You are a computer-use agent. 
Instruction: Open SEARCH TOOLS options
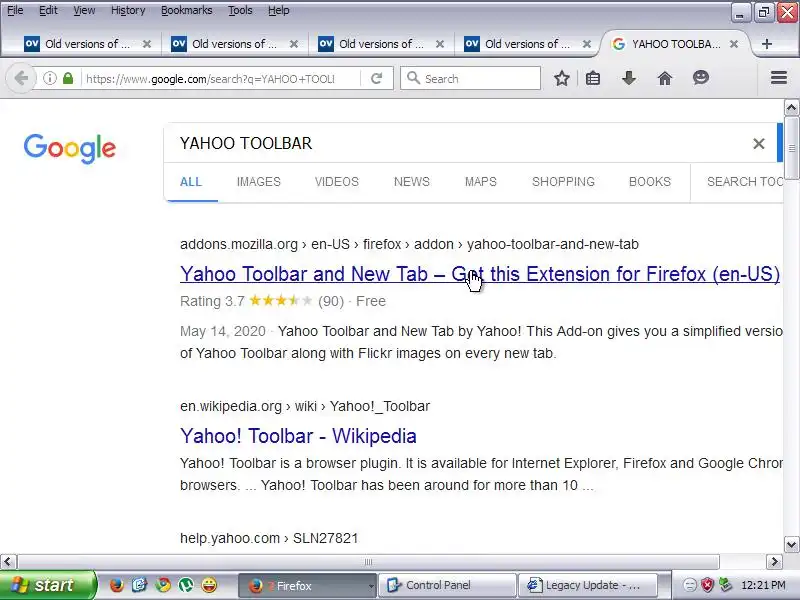click(745, 182)
